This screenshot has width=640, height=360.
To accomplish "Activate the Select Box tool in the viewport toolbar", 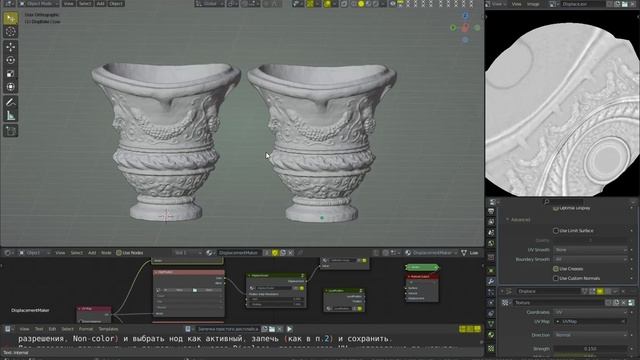I will pos(11,18).
